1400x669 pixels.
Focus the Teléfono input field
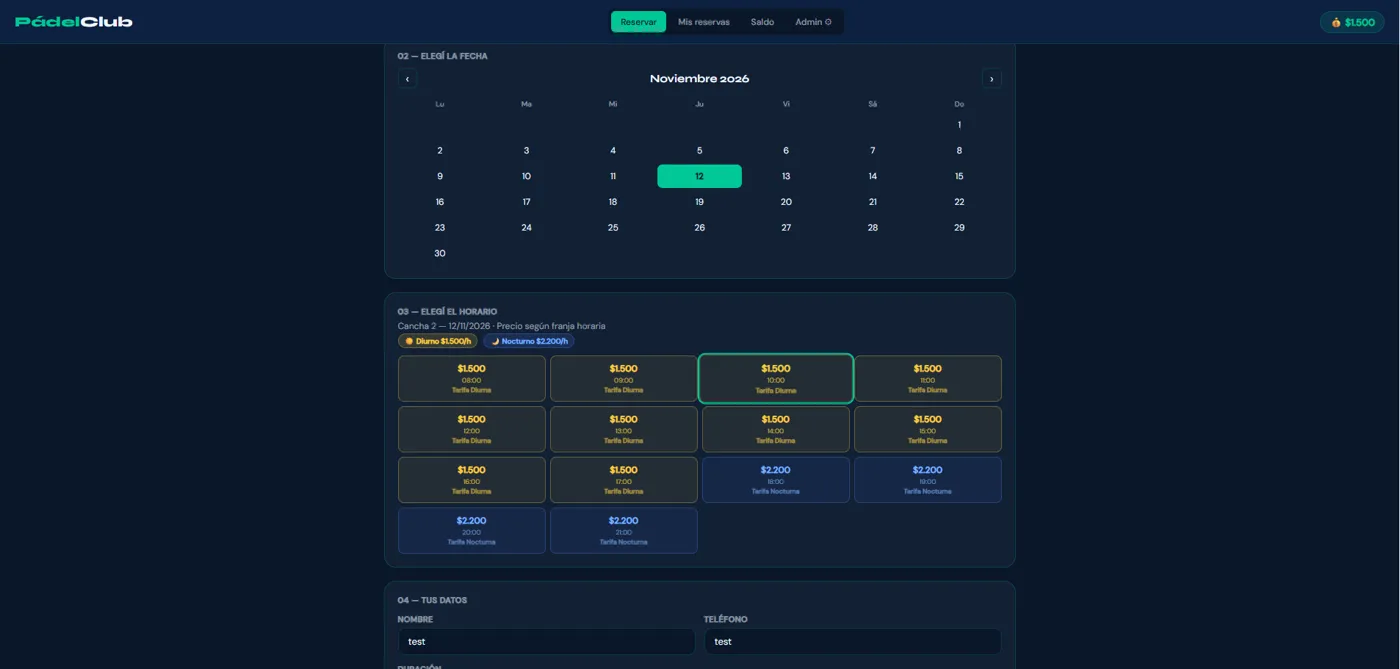click(x=853, y=642)
